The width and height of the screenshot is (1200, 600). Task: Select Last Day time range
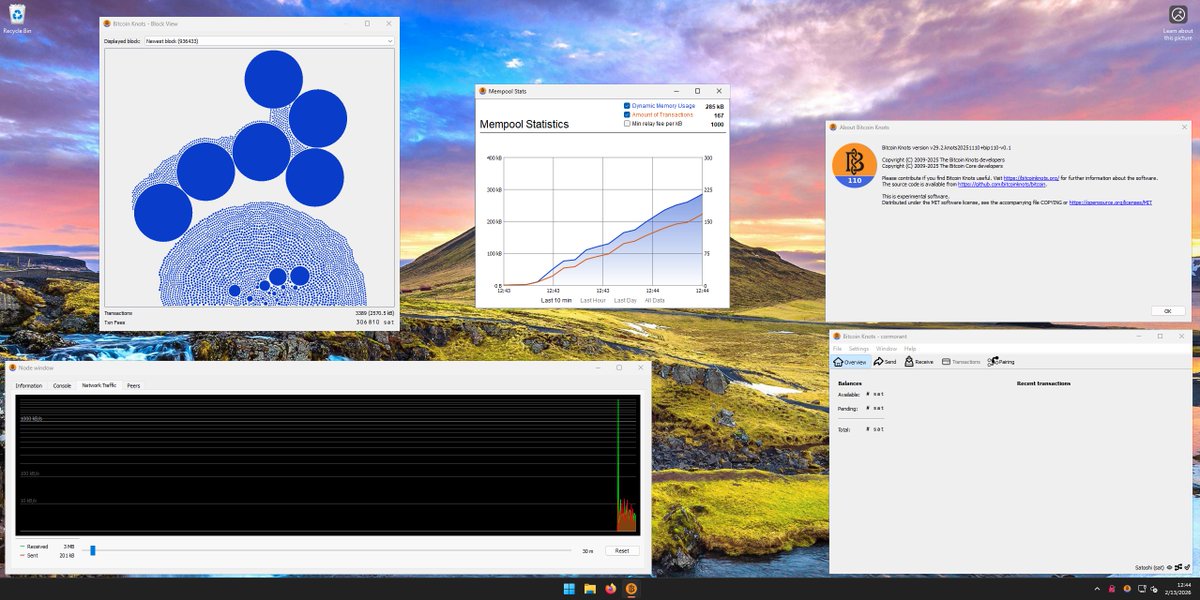625,300
